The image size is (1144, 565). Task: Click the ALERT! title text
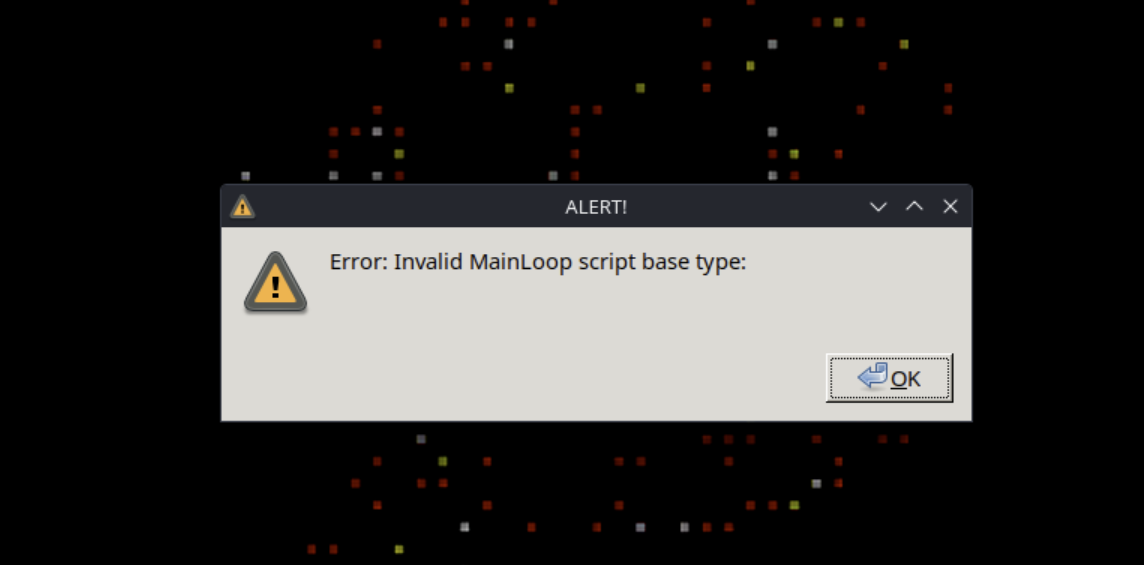click(596, 207)
